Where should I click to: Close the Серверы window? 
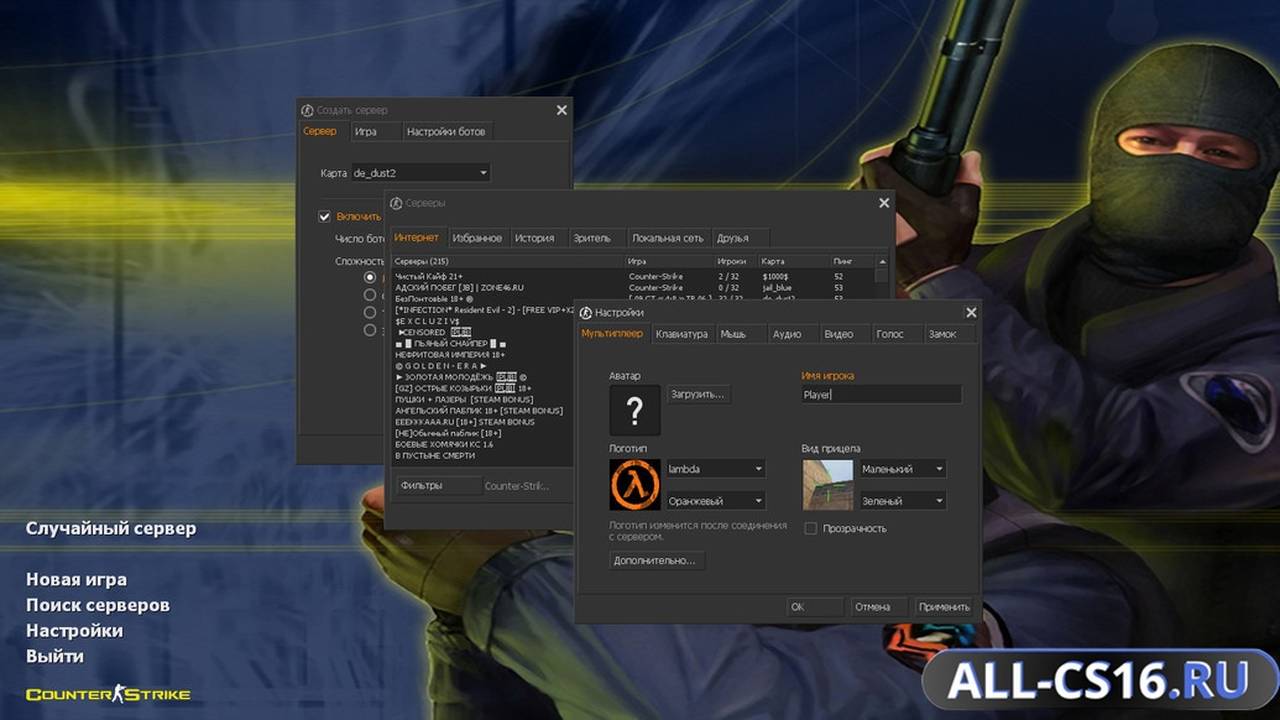coord(884,203)
